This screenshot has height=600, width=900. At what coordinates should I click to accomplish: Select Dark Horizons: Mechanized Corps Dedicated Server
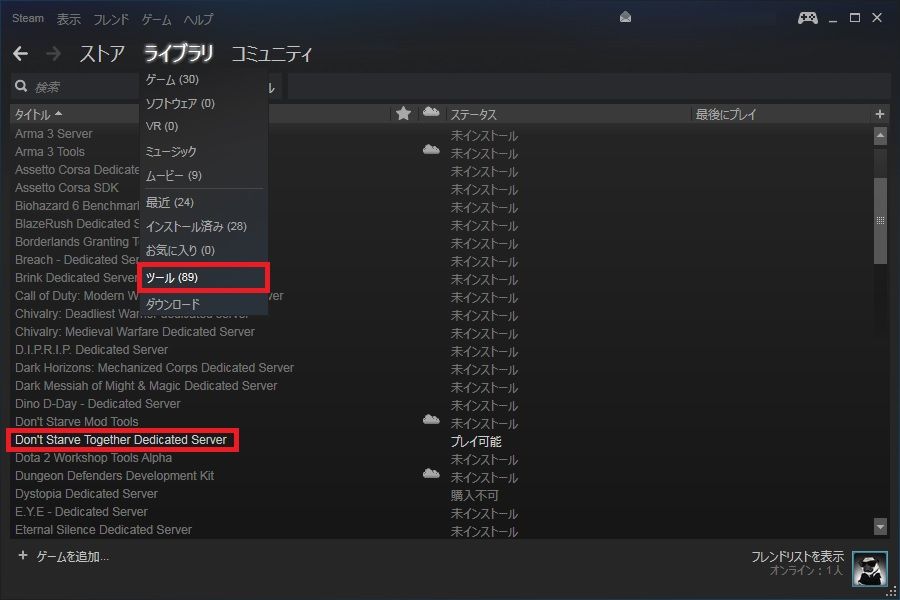[154, 367]
